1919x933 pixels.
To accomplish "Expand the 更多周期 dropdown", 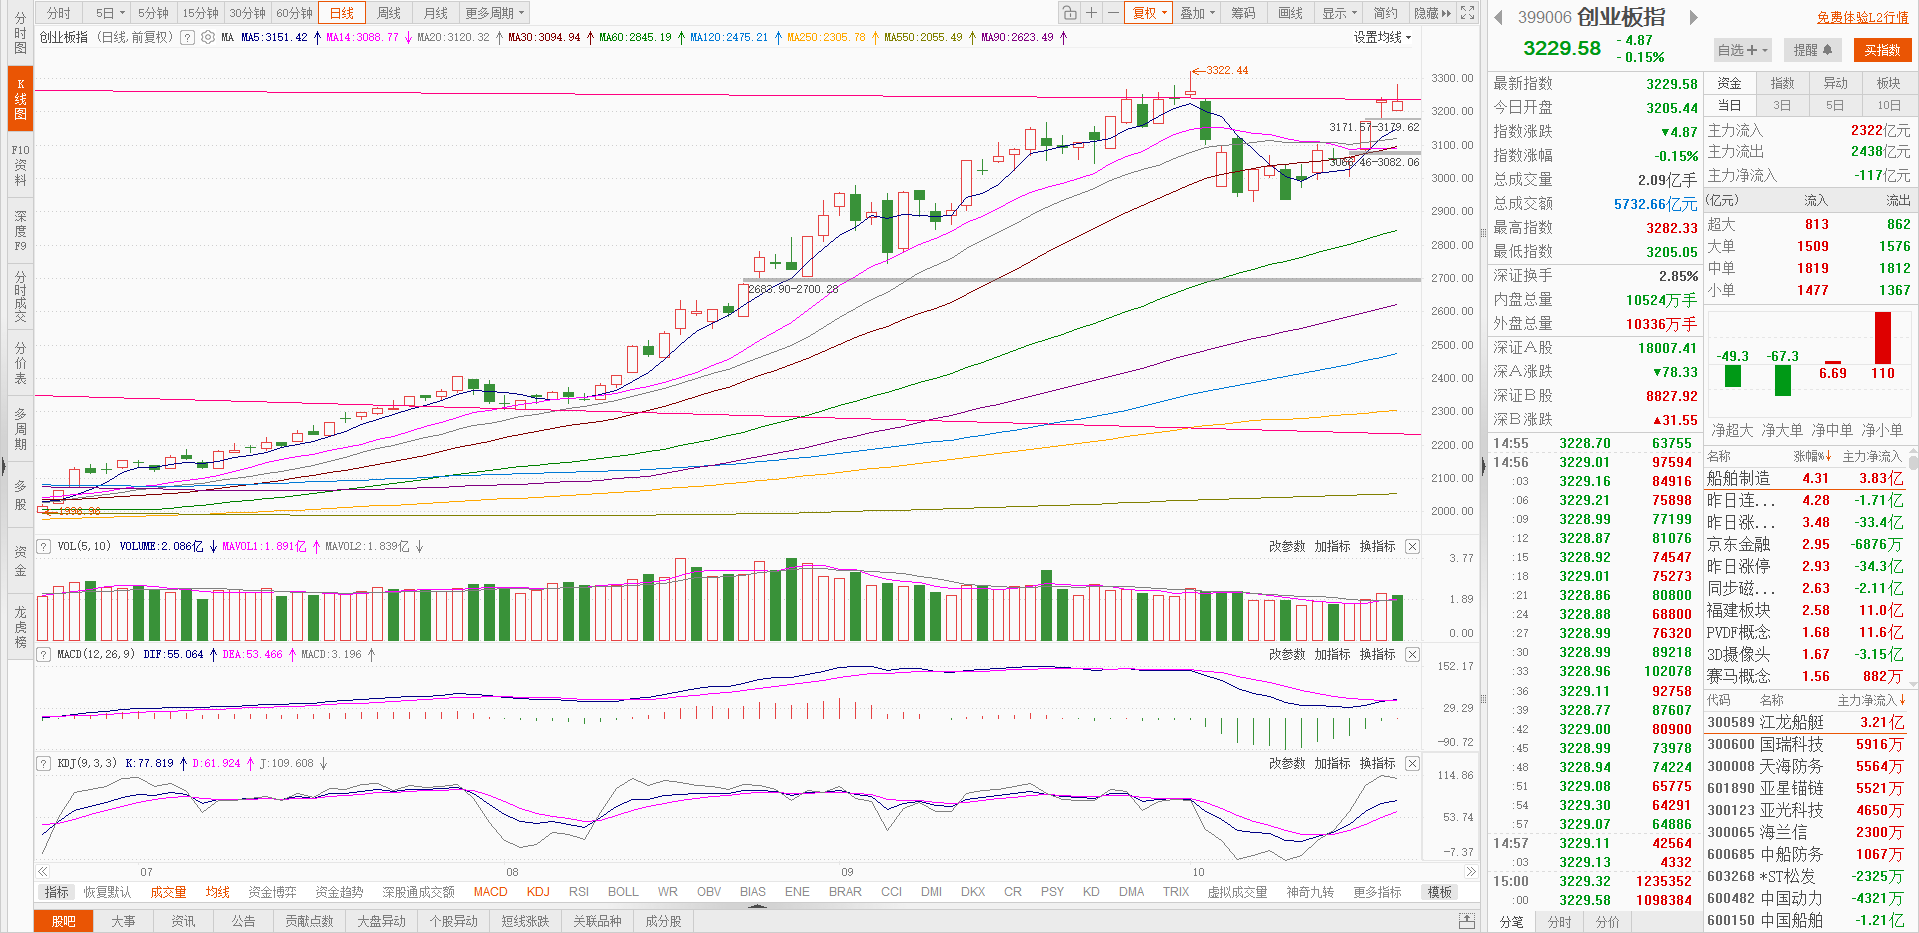I will [x=494, y=13].
